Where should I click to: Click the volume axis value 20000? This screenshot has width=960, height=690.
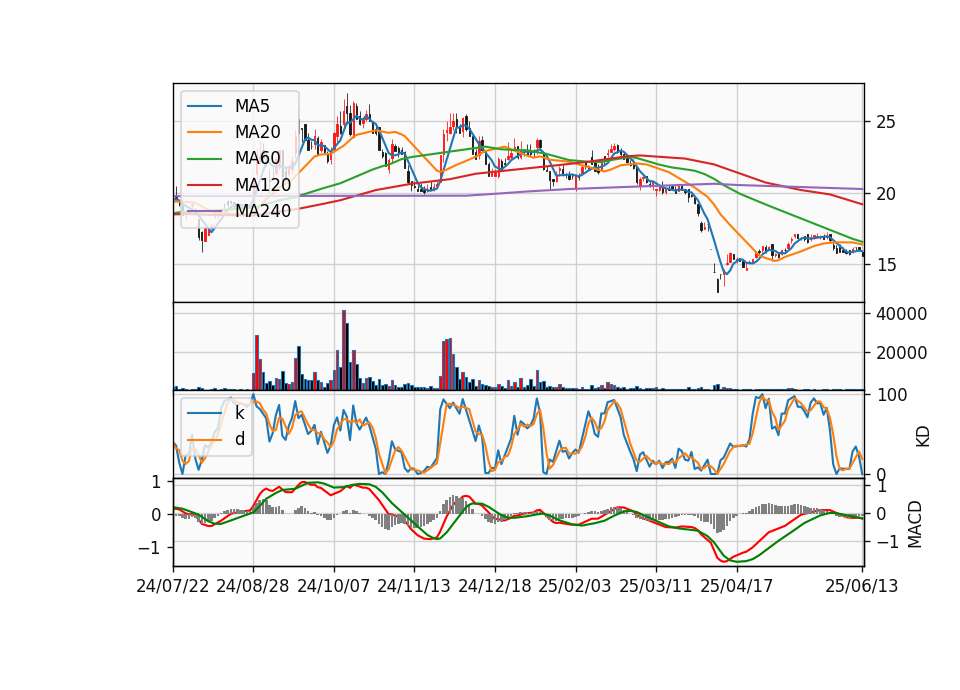(x=901, y=353)
